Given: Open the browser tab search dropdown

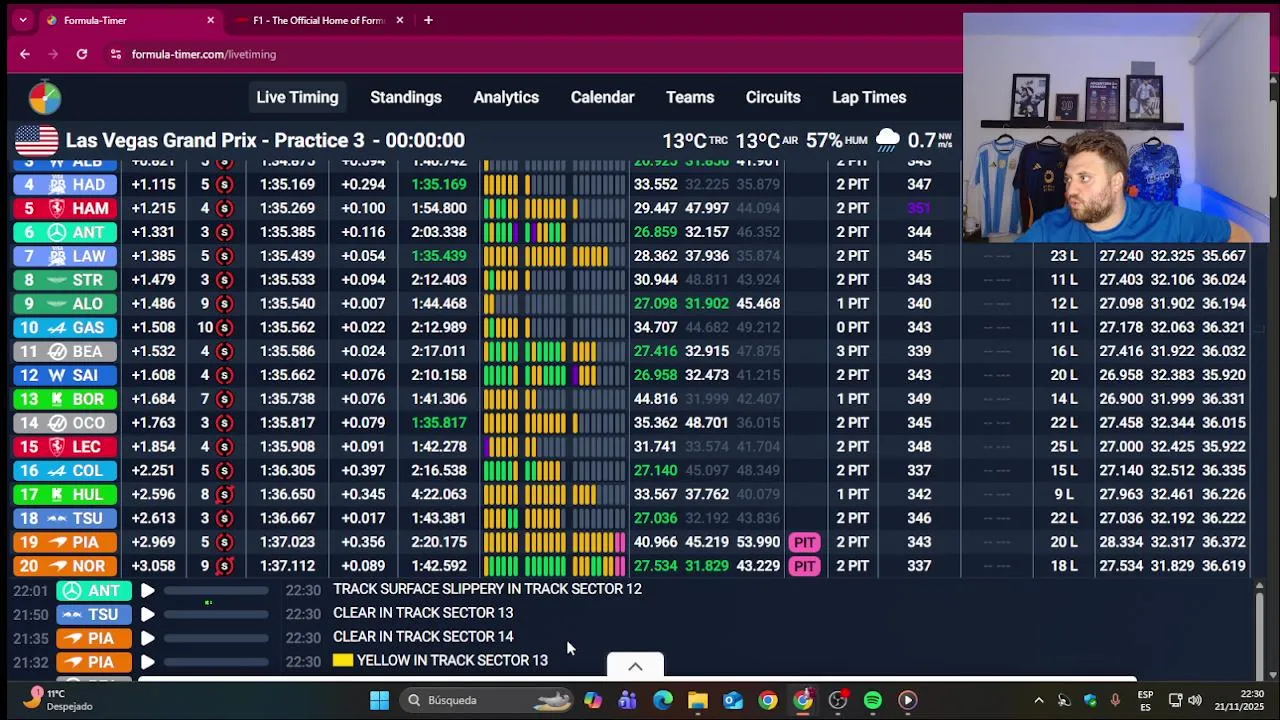Looking at the screenshot, I should tap(23, 20).
